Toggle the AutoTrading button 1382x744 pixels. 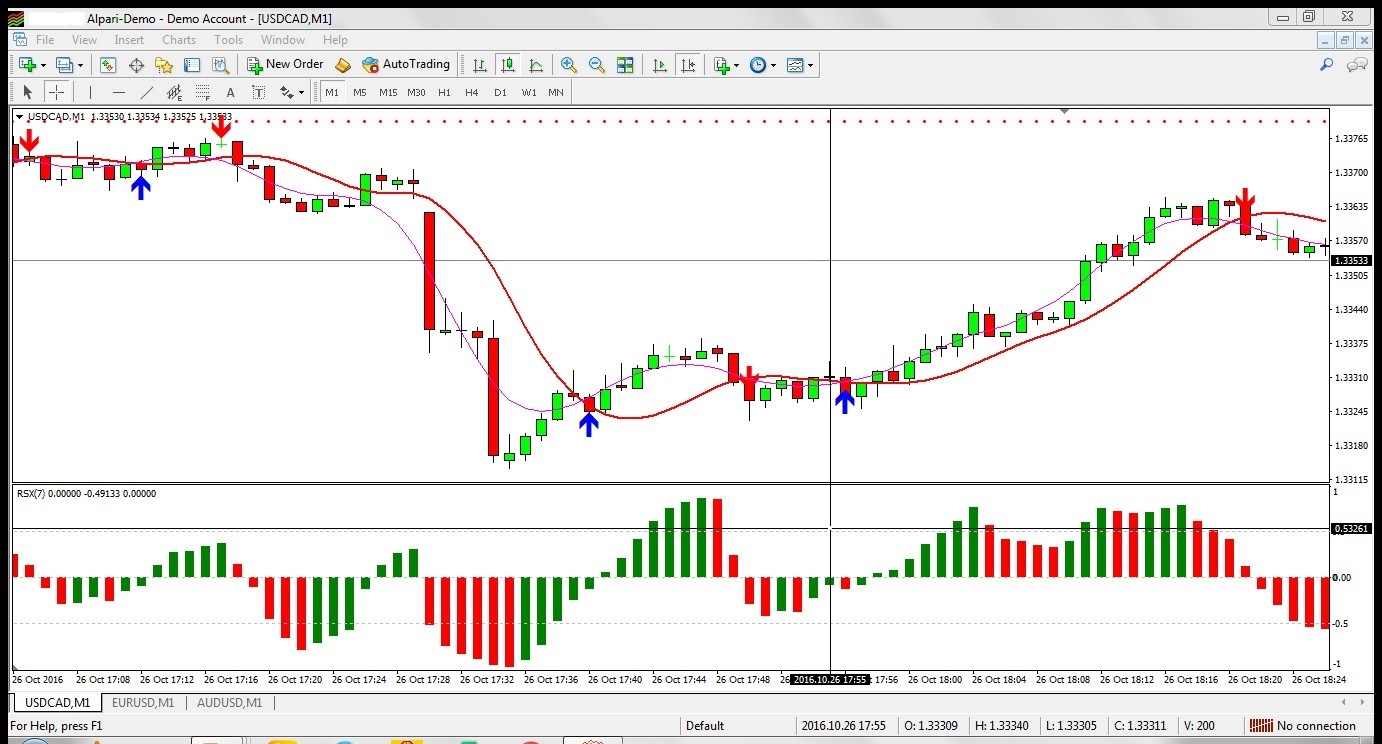click(x=406, y=65)
